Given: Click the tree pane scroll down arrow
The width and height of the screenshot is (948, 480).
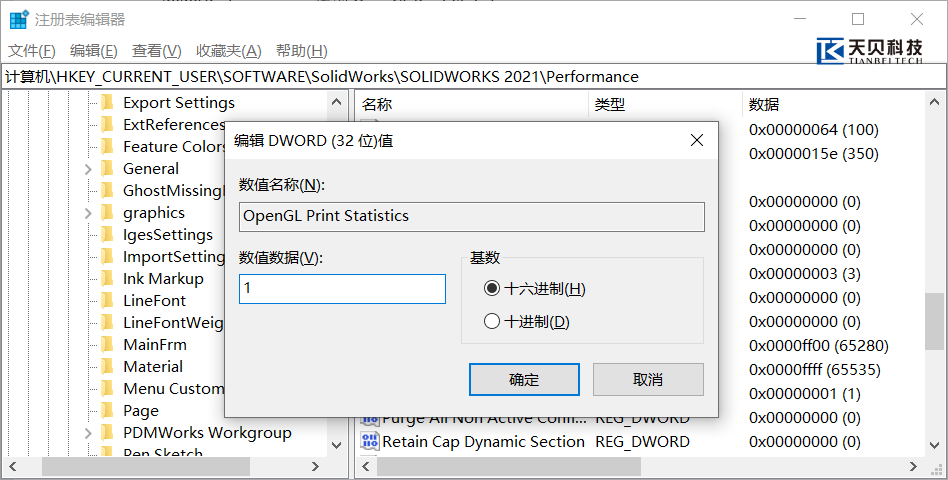Looking at the screenshot, I should click(x=337, y=446).
